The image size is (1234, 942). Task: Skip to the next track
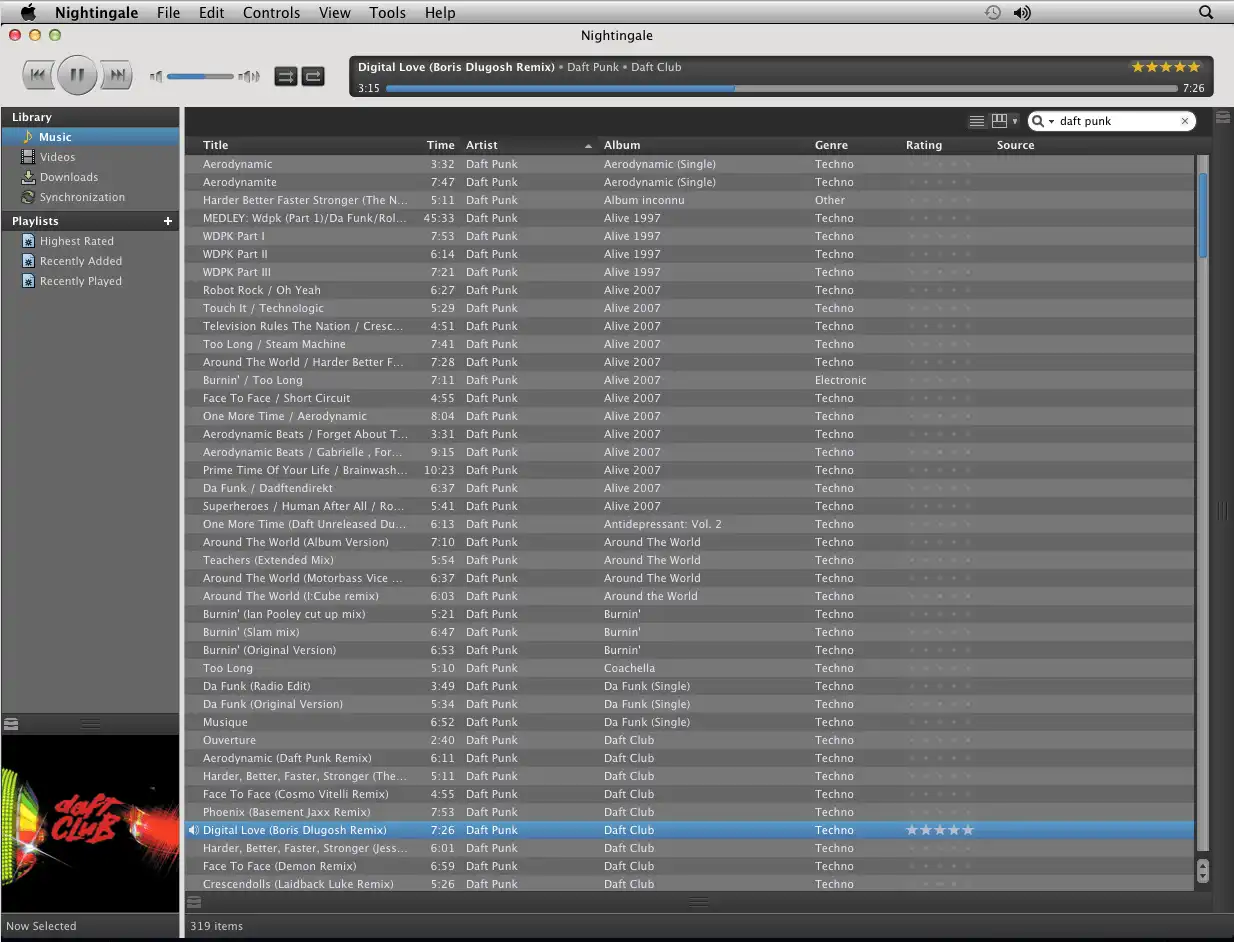pos(117,75)
